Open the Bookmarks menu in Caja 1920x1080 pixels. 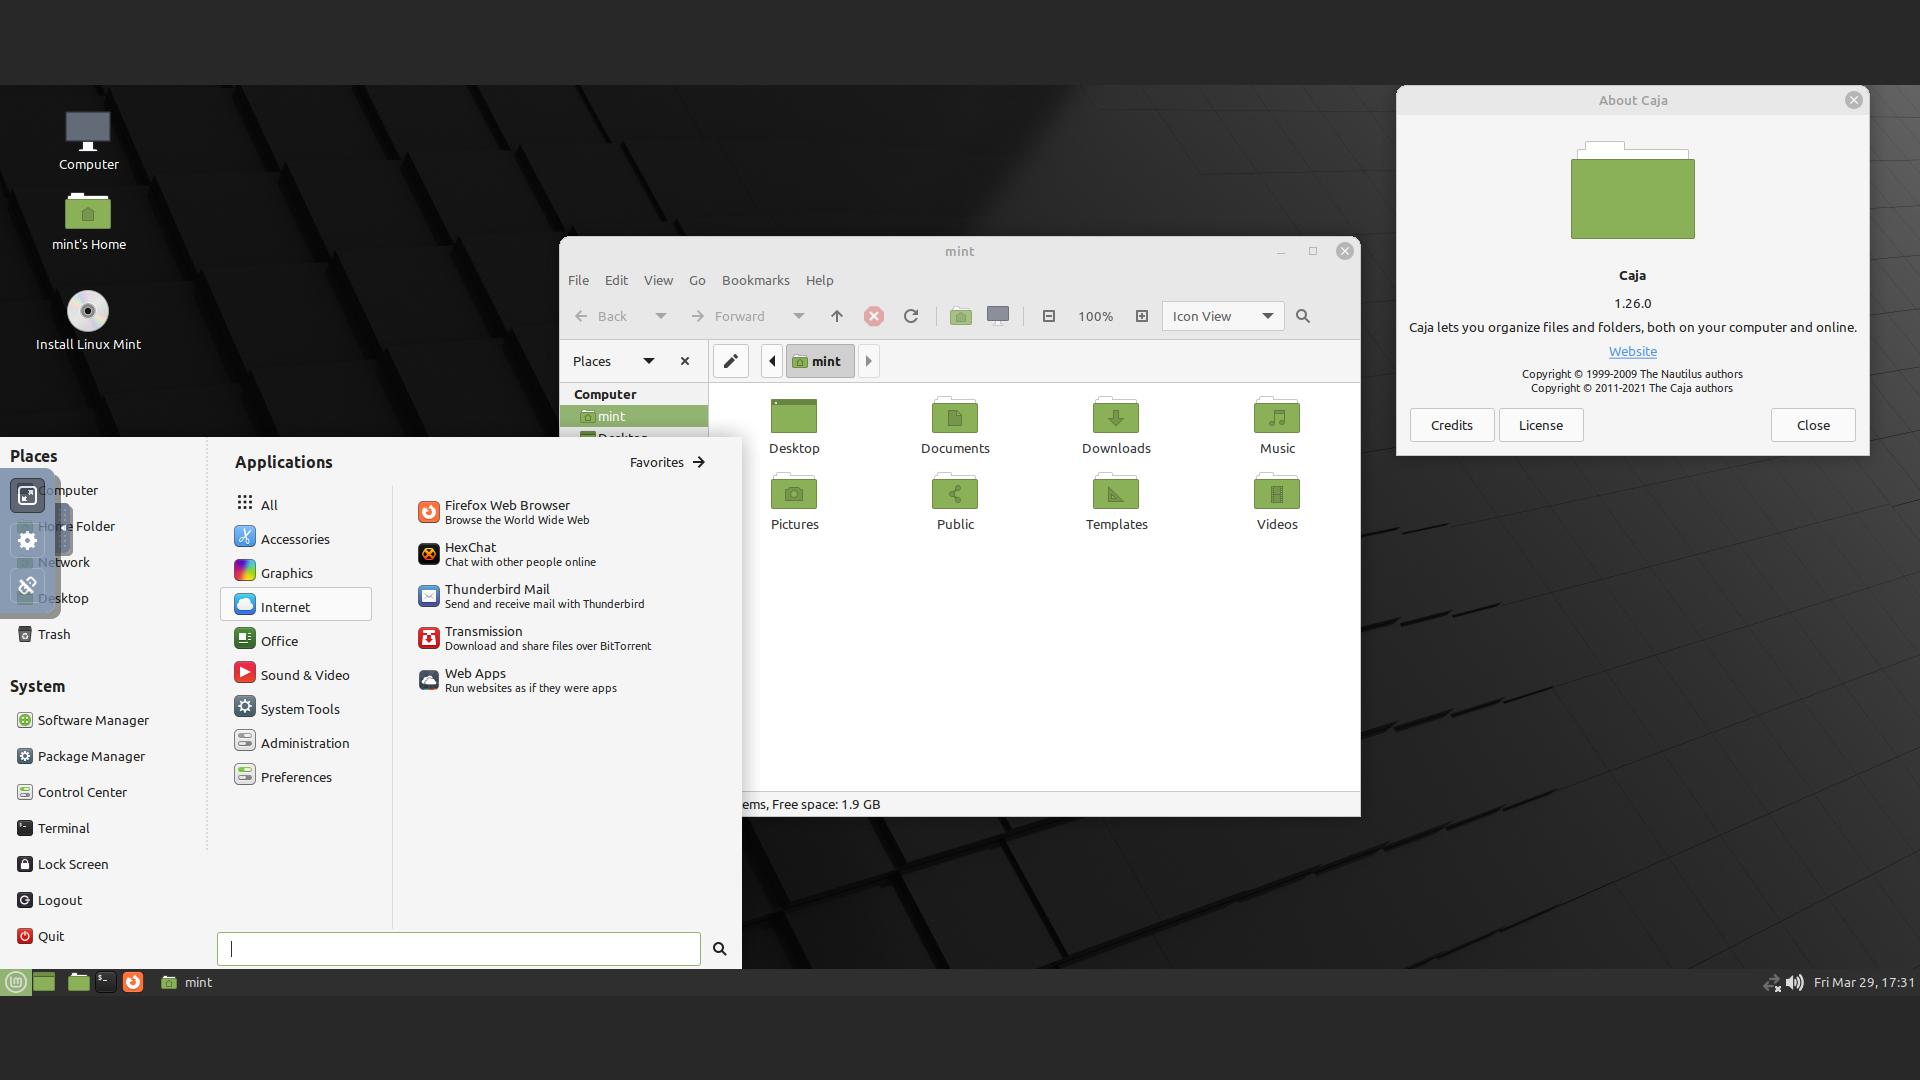tap(755, 280)
